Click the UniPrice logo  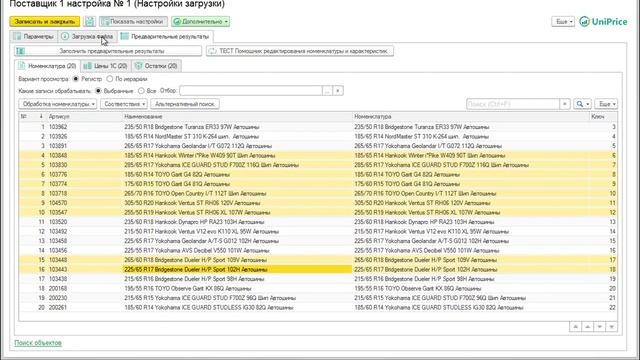[603, 22]
